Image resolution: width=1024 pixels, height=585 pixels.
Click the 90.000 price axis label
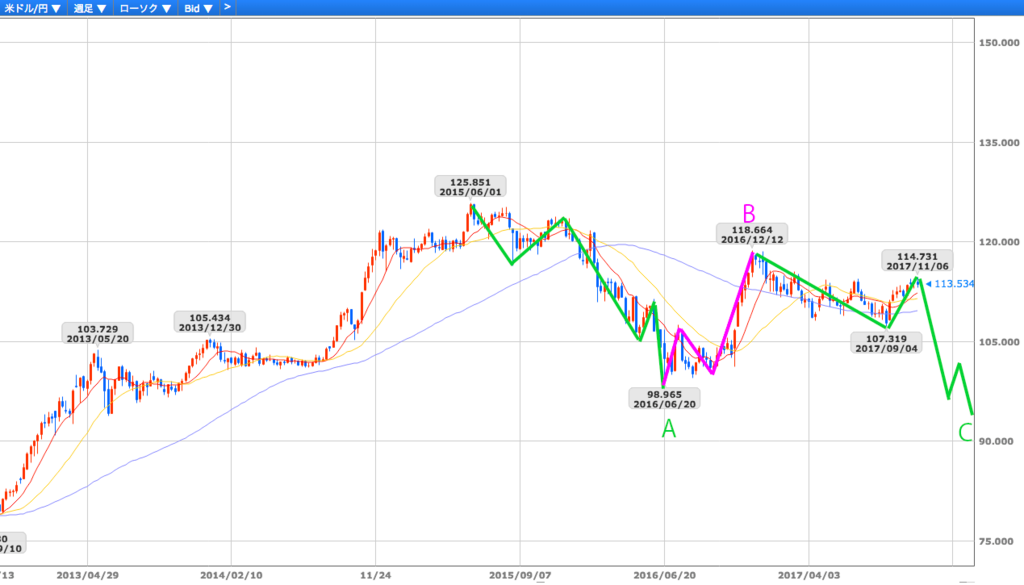(x=996, y=441)
